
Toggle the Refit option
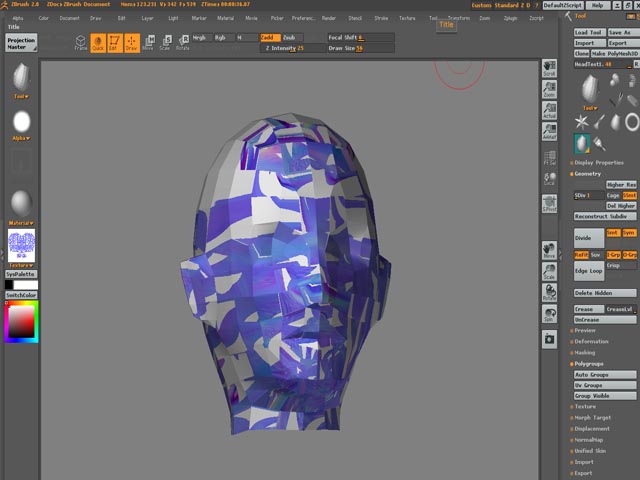tap(581, 255)
